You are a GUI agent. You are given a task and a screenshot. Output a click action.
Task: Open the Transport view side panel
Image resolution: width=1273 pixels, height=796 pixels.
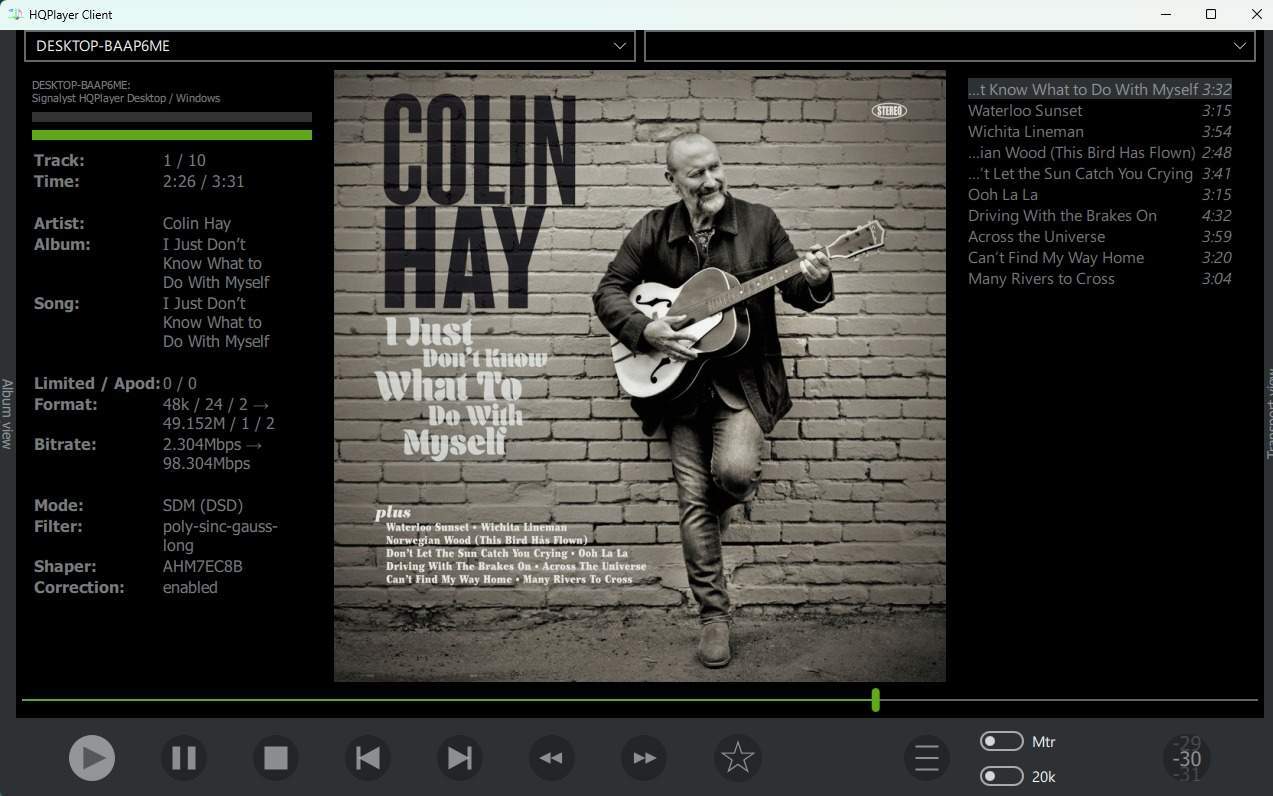(1268, 413)
